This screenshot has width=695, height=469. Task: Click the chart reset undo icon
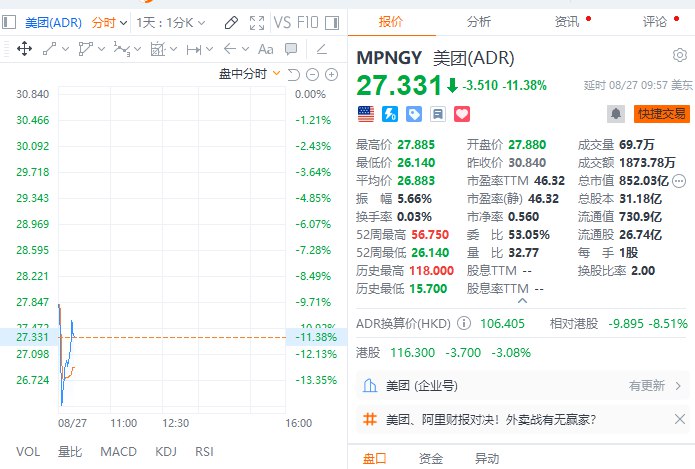click(293, 74)
